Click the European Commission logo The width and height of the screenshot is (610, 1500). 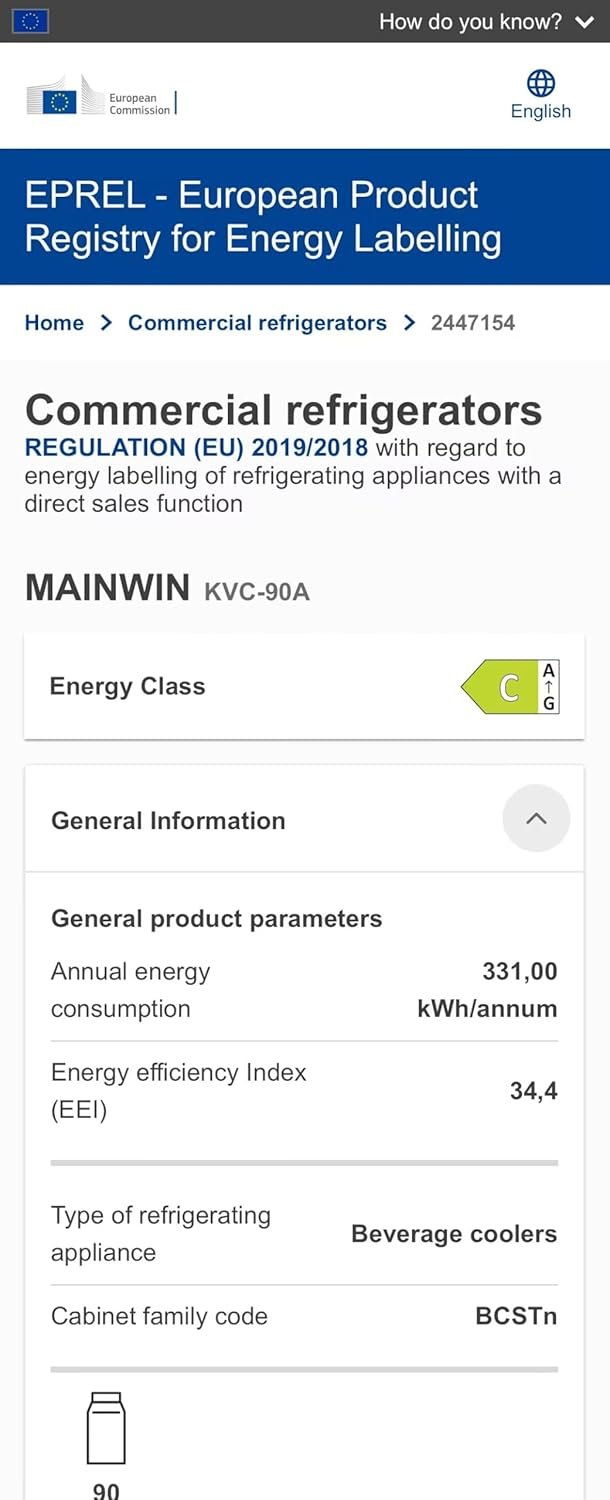point(101,100)
